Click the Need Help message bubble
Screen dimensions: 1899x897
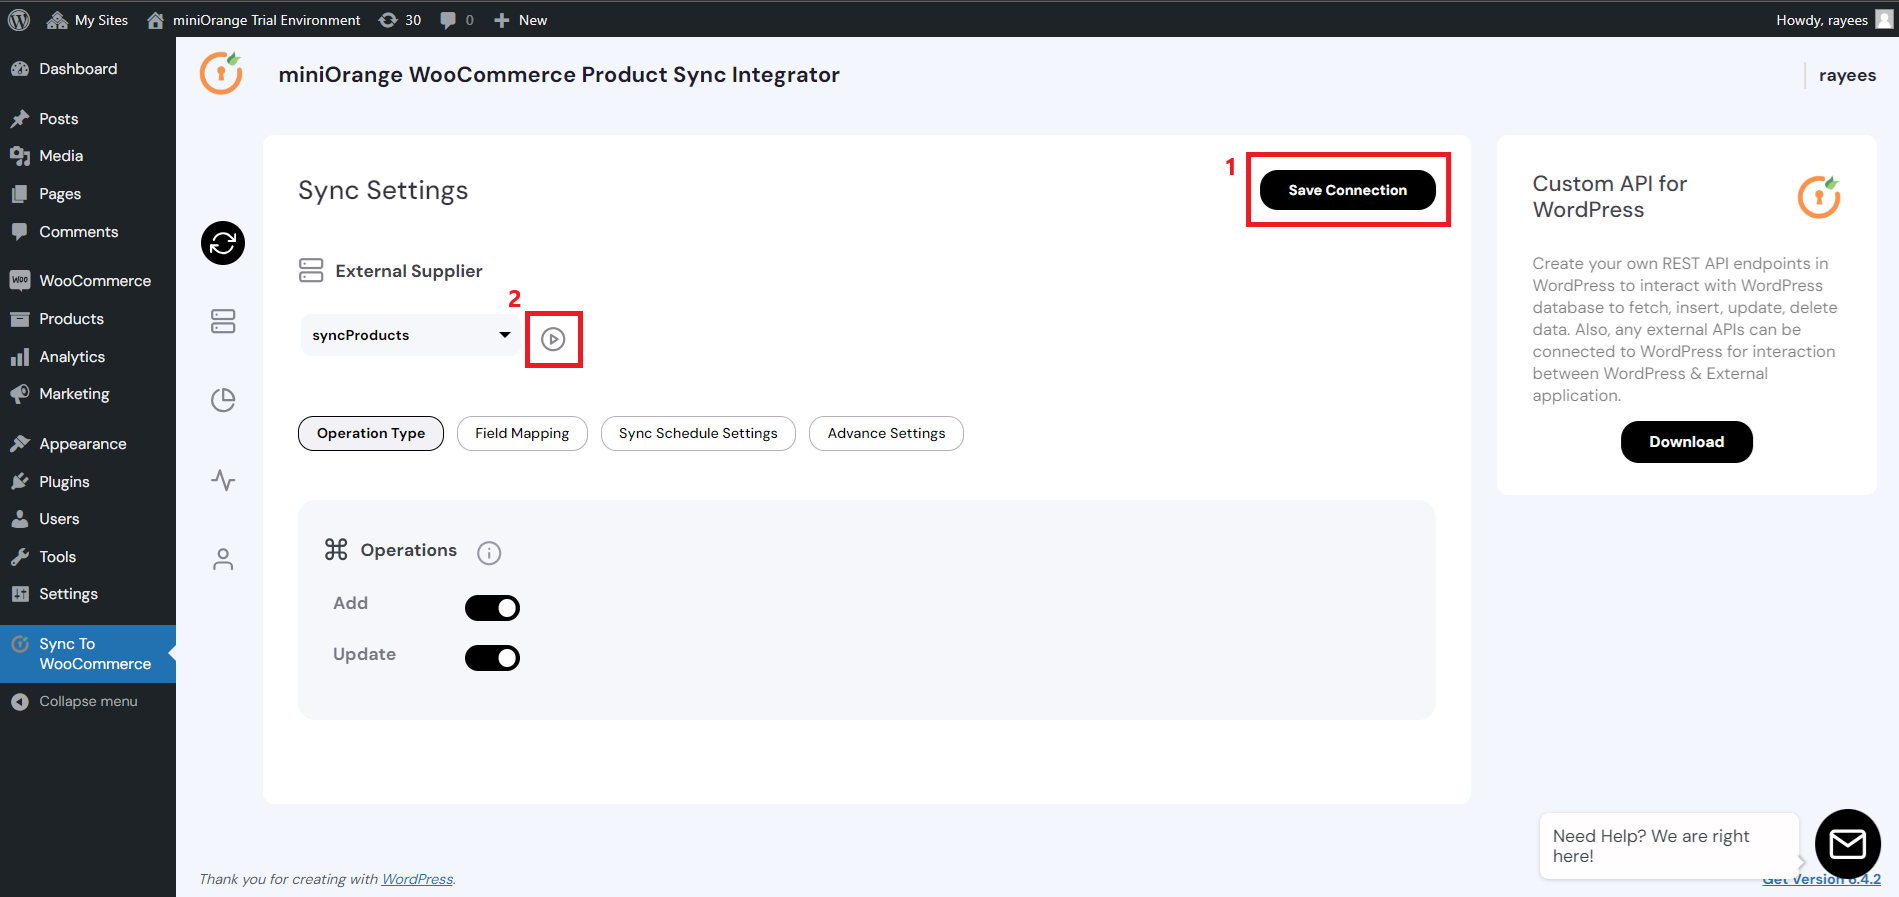click(x=1669, y=846)
